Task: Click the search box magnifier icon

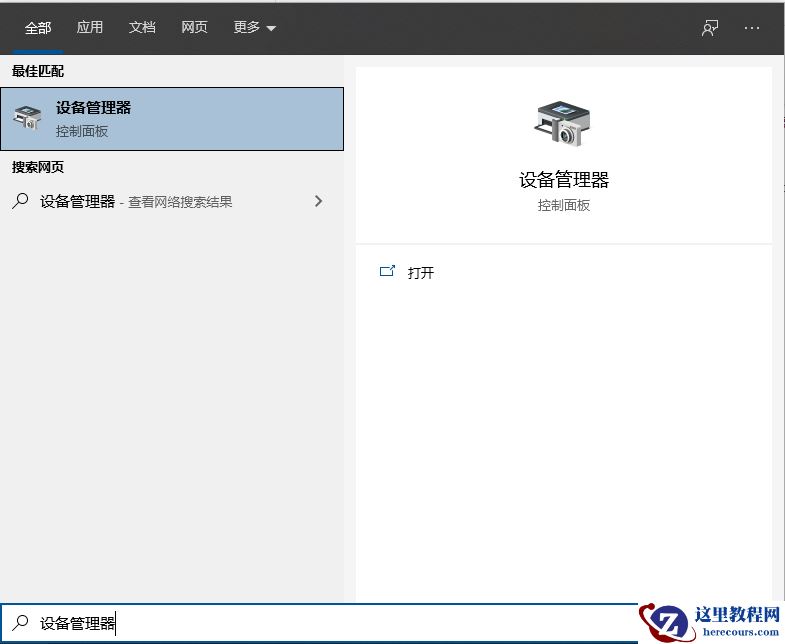Action: coord(21,622)
